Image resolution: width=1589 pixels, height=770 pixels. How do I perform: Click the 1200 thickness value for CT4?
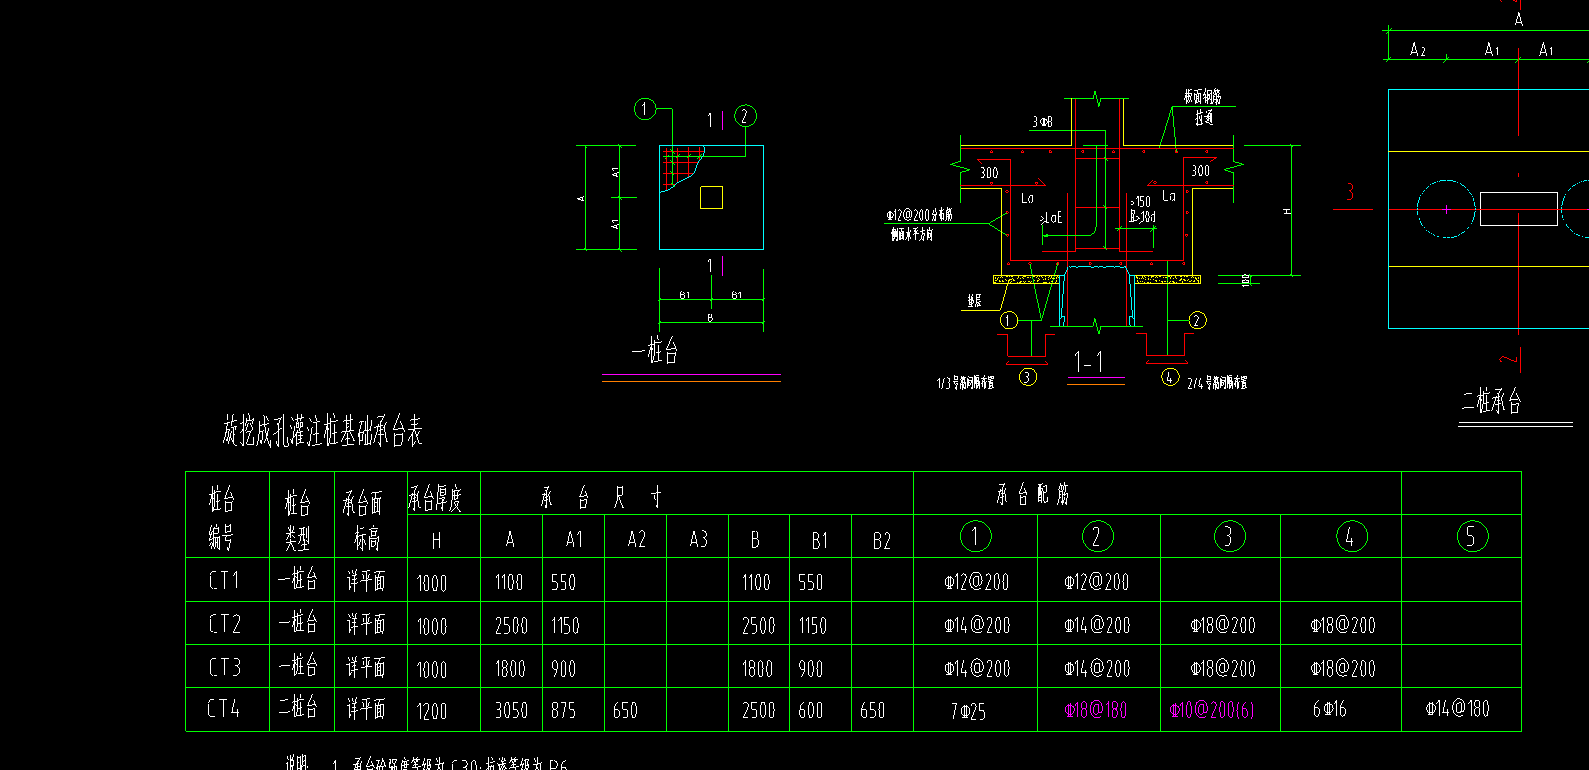432,711
